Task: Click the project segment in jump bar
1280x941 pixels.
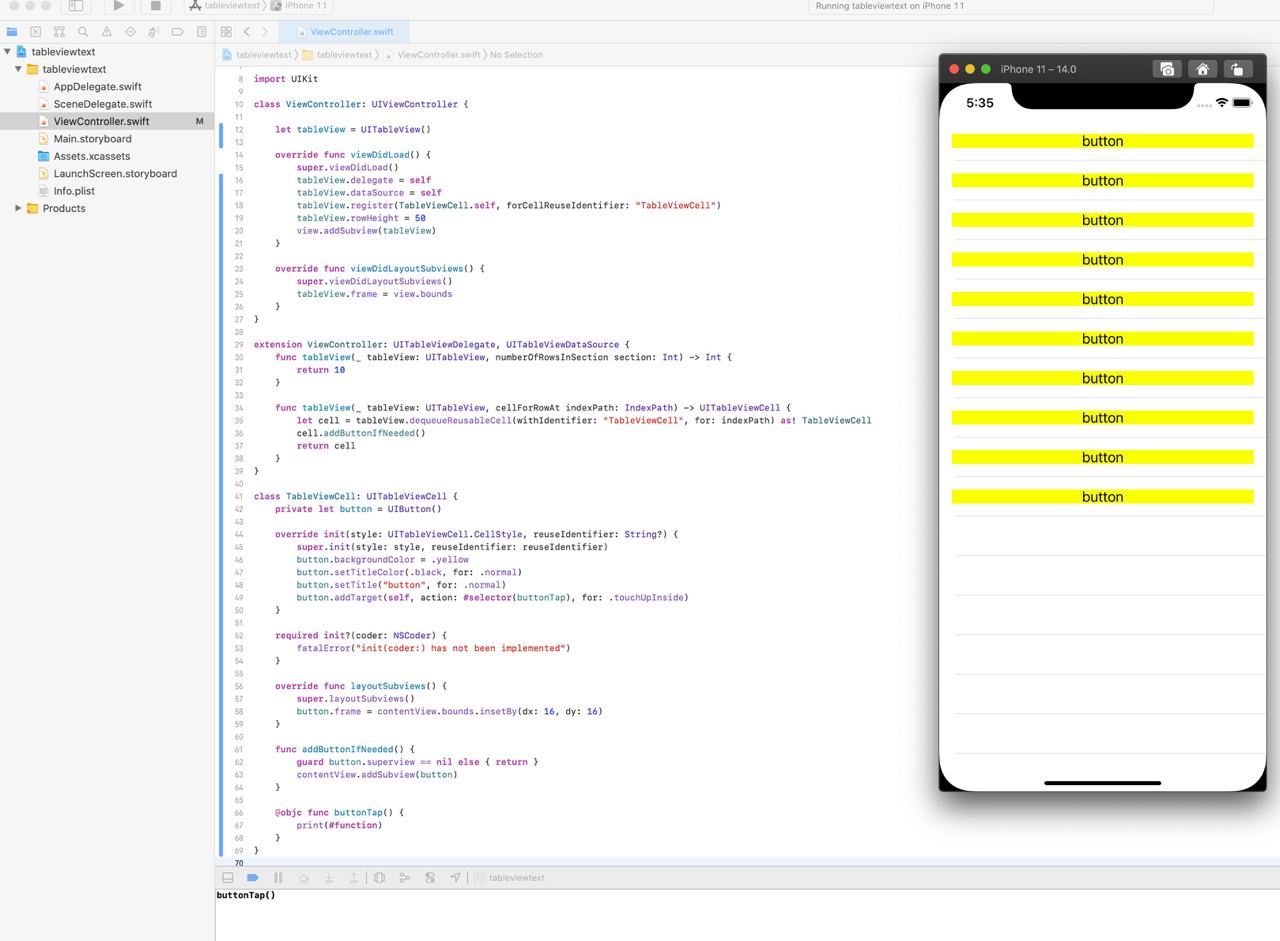Action: tap(257, 55)
